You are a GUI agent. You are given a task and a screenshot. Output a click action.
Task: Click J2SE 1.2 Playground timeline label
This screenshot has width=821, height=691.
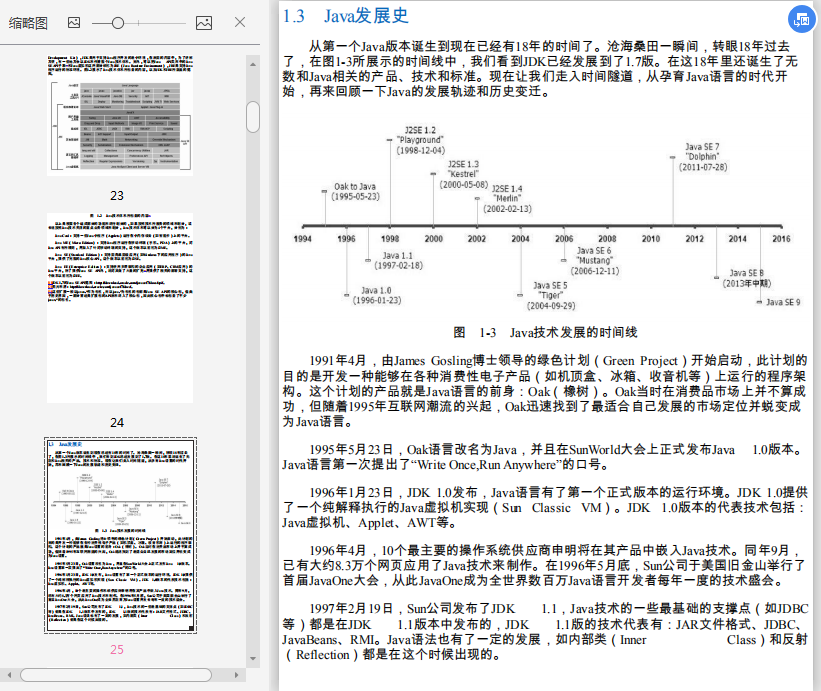coord(420,140)
